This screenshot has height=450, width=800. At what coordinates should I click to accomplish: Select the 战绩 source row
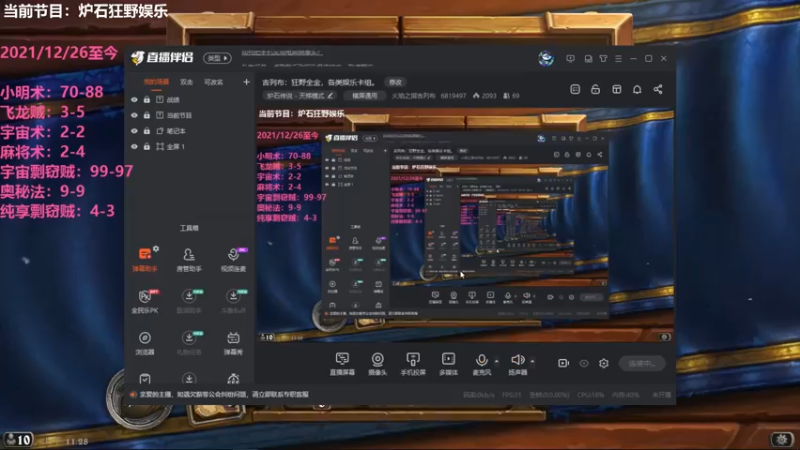click(189, 100)
